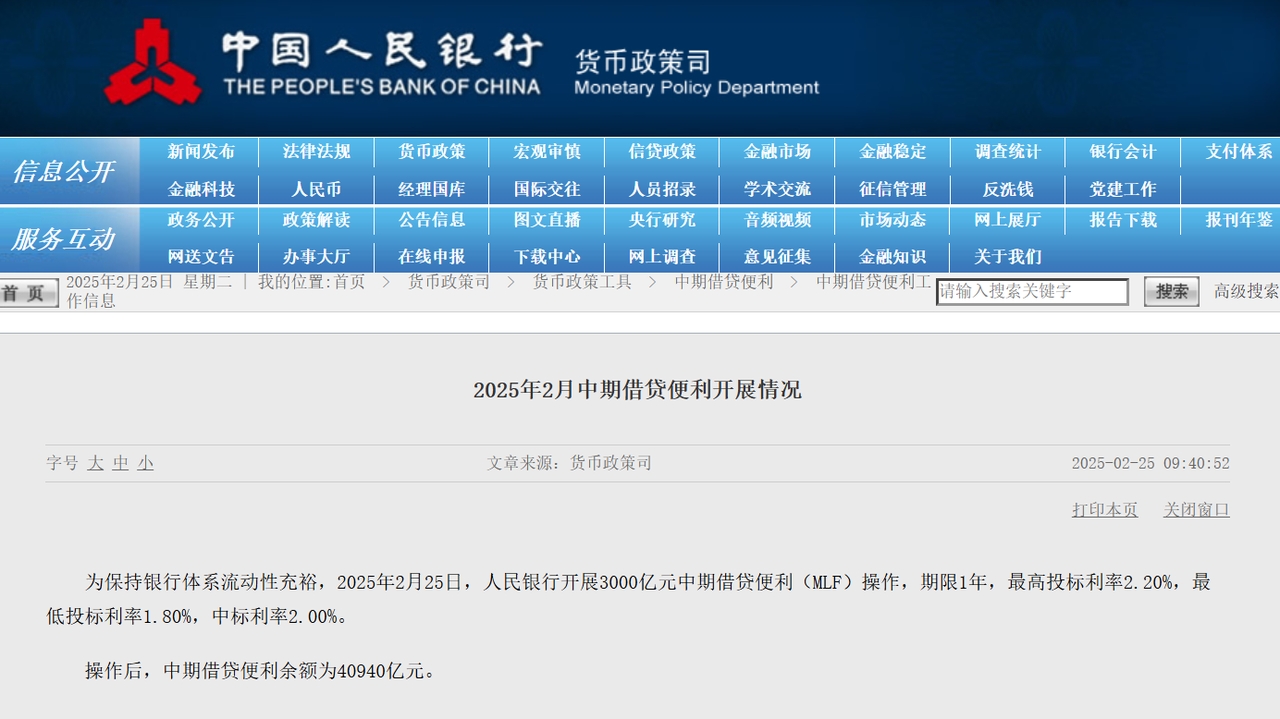Go to 调查统计 navigation item
Screen dimensions: 1280x719
tap(1008, 152)
